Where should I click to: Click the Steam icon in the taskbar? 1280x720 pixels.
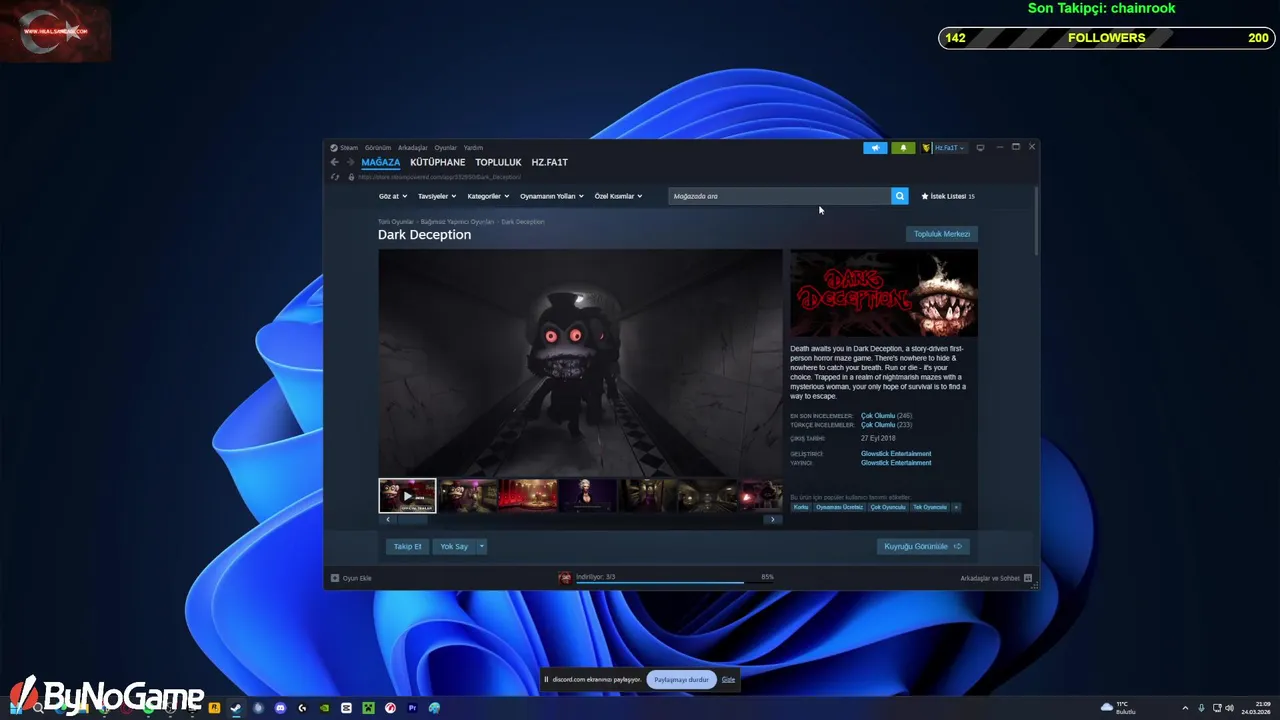(x=236, y=708)
